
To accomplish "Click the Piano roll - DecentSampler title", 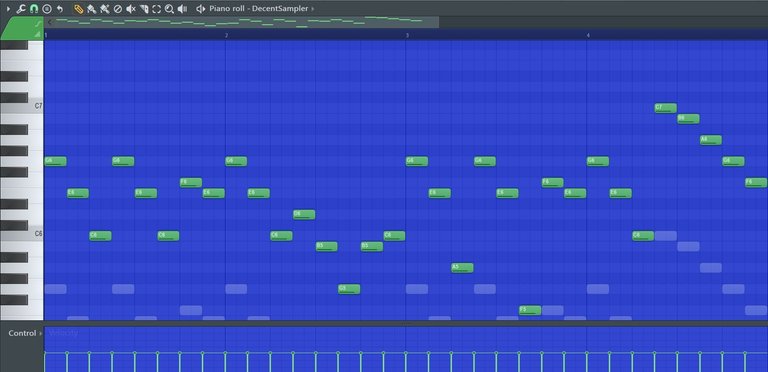I will [259, 9].
